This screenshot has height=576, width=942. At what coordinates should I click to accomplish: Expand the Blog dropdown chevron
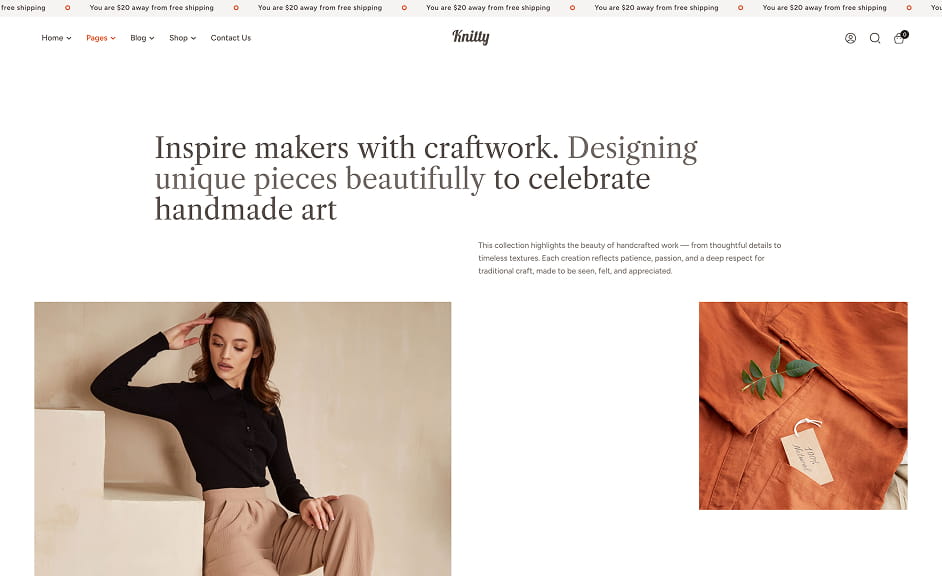coord(151,38)
